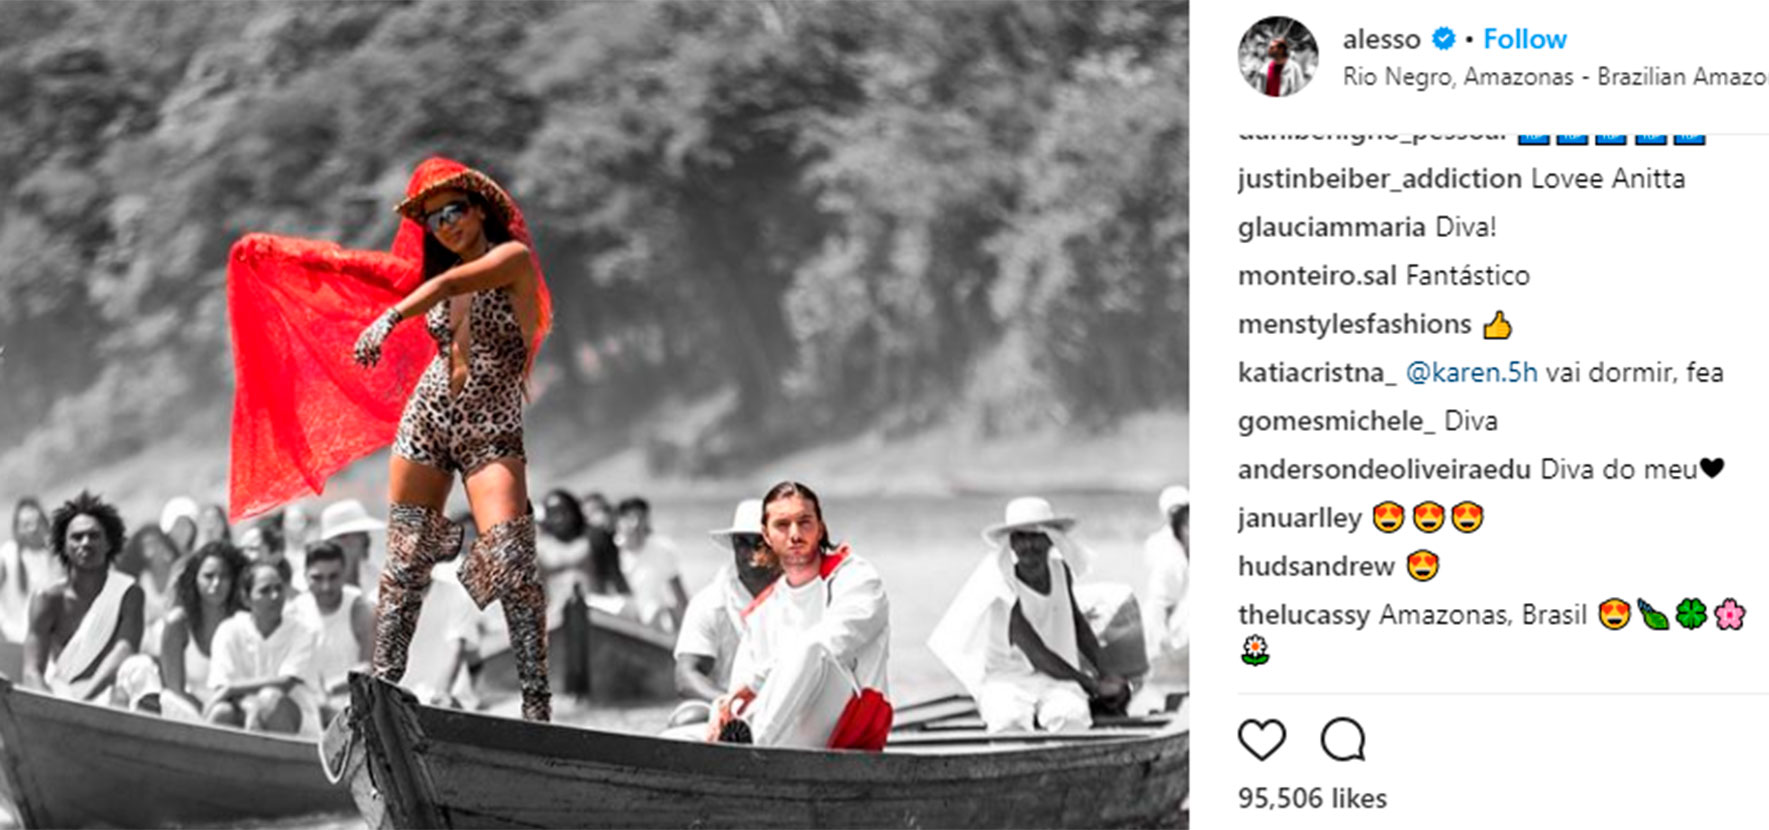Click alesso's profile picture avatar
The height and width of the screenshot is (830, 1769).
(1277, 56)
